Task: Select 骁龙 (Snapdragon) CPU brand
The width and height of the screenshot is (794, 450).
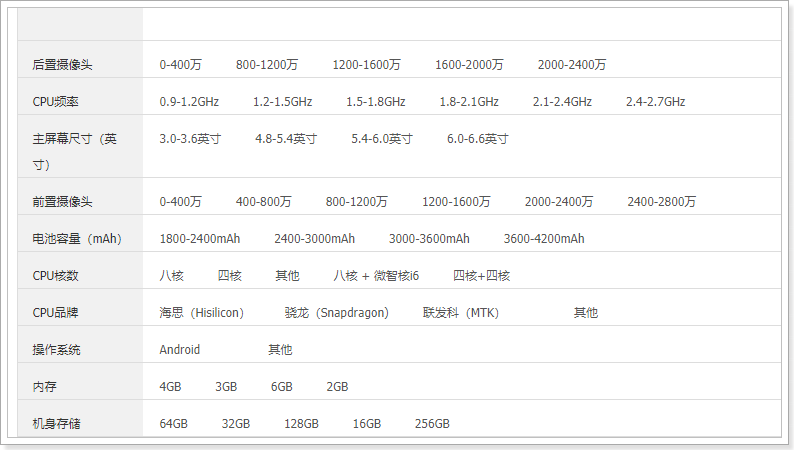Action: click(336, 313)
